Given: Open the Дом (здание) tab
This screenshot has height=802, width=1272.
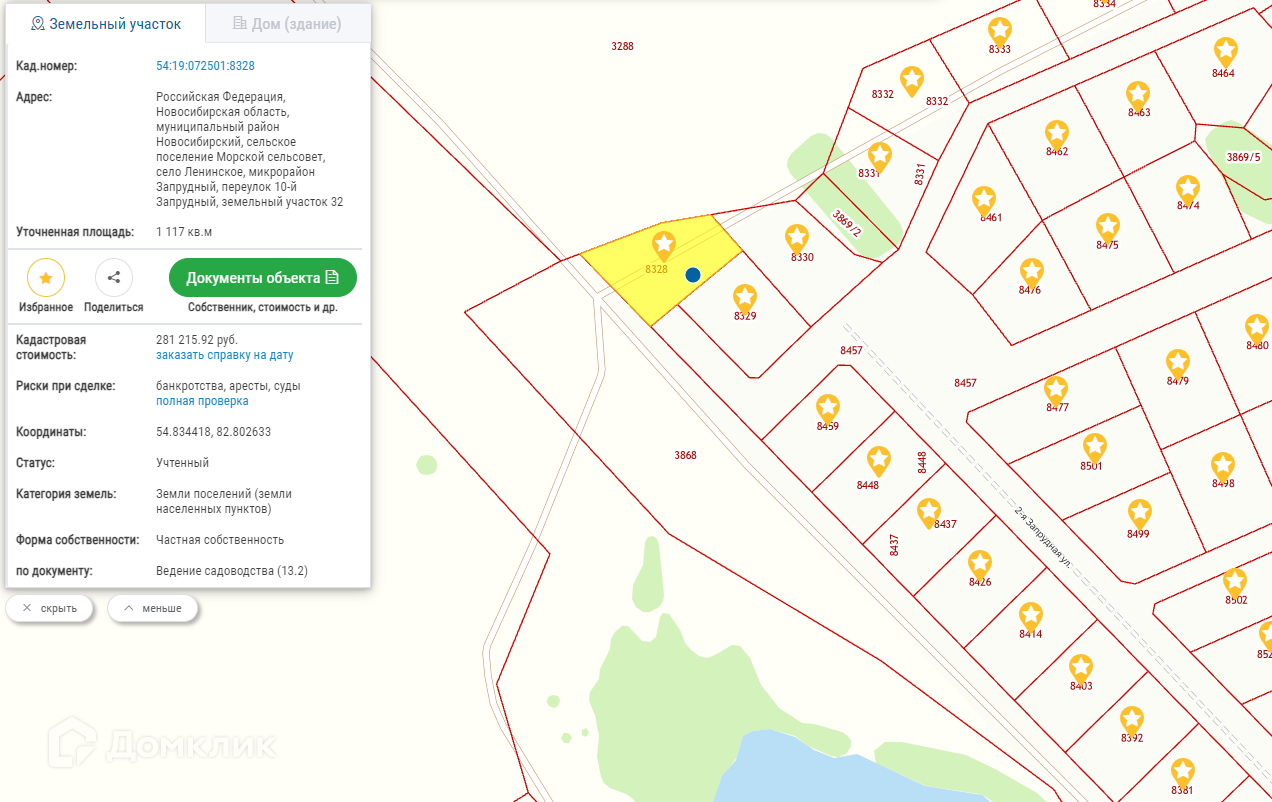Looking at the screenshot, I should click(x=287, y=23).
